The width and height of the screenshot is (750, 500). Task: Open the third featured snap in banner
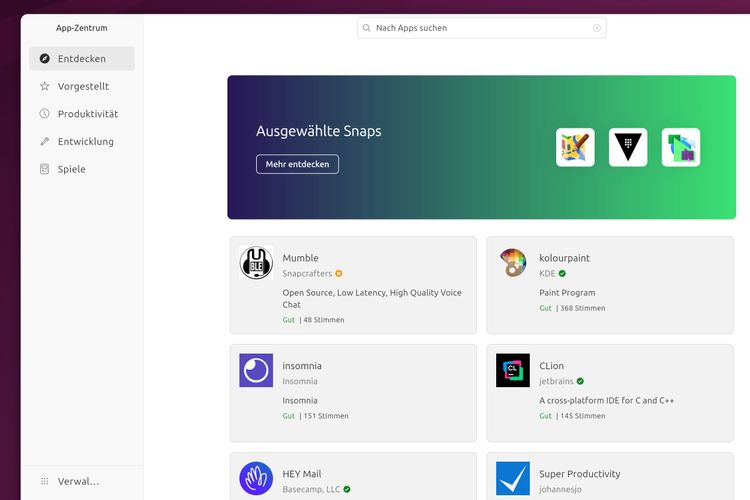(x=681, y=147)
